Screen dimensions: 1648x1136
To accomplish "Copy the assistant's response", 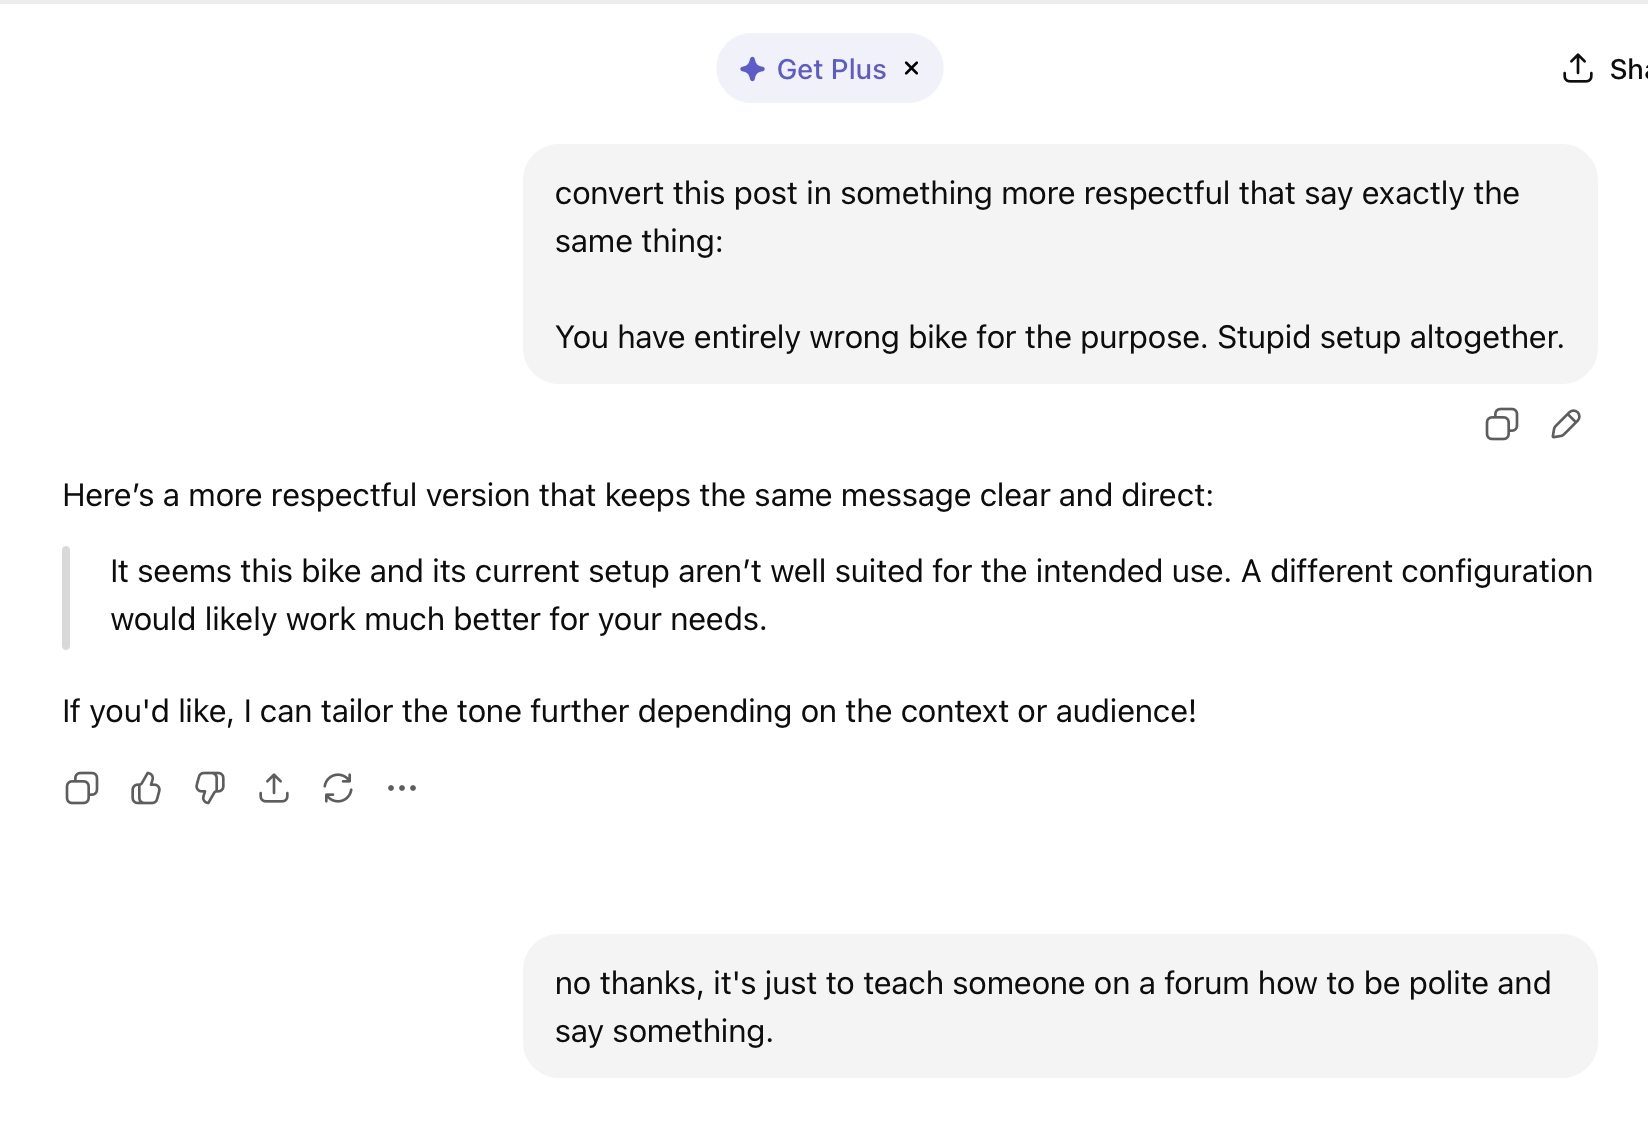I will pos(81,788).
